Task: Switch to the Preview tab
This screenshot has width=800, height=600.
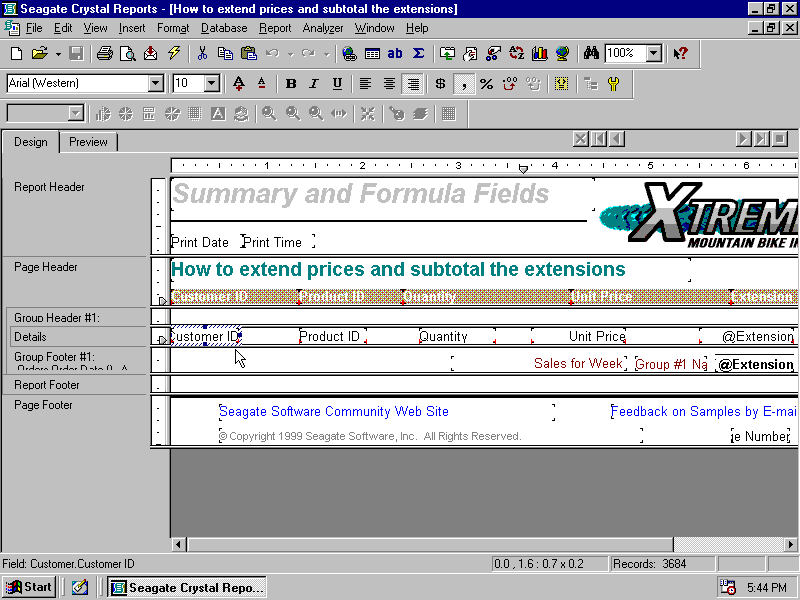Action: [88, 142]
